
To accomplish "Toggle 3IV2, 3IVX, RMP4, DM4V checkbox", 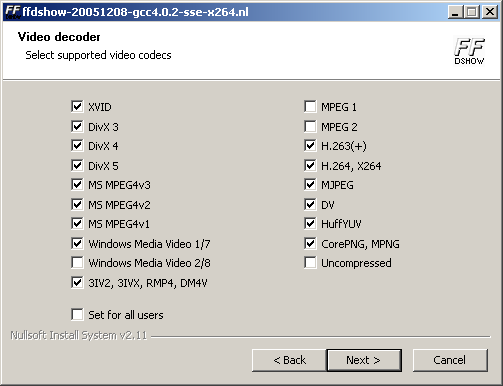I will [77, 282].
